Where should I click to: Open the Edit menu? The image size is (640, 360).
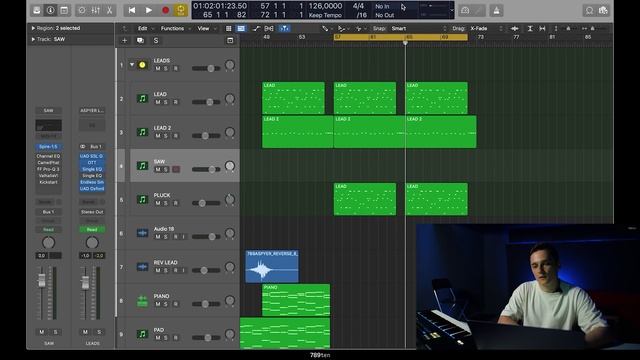tap(142, 29)
